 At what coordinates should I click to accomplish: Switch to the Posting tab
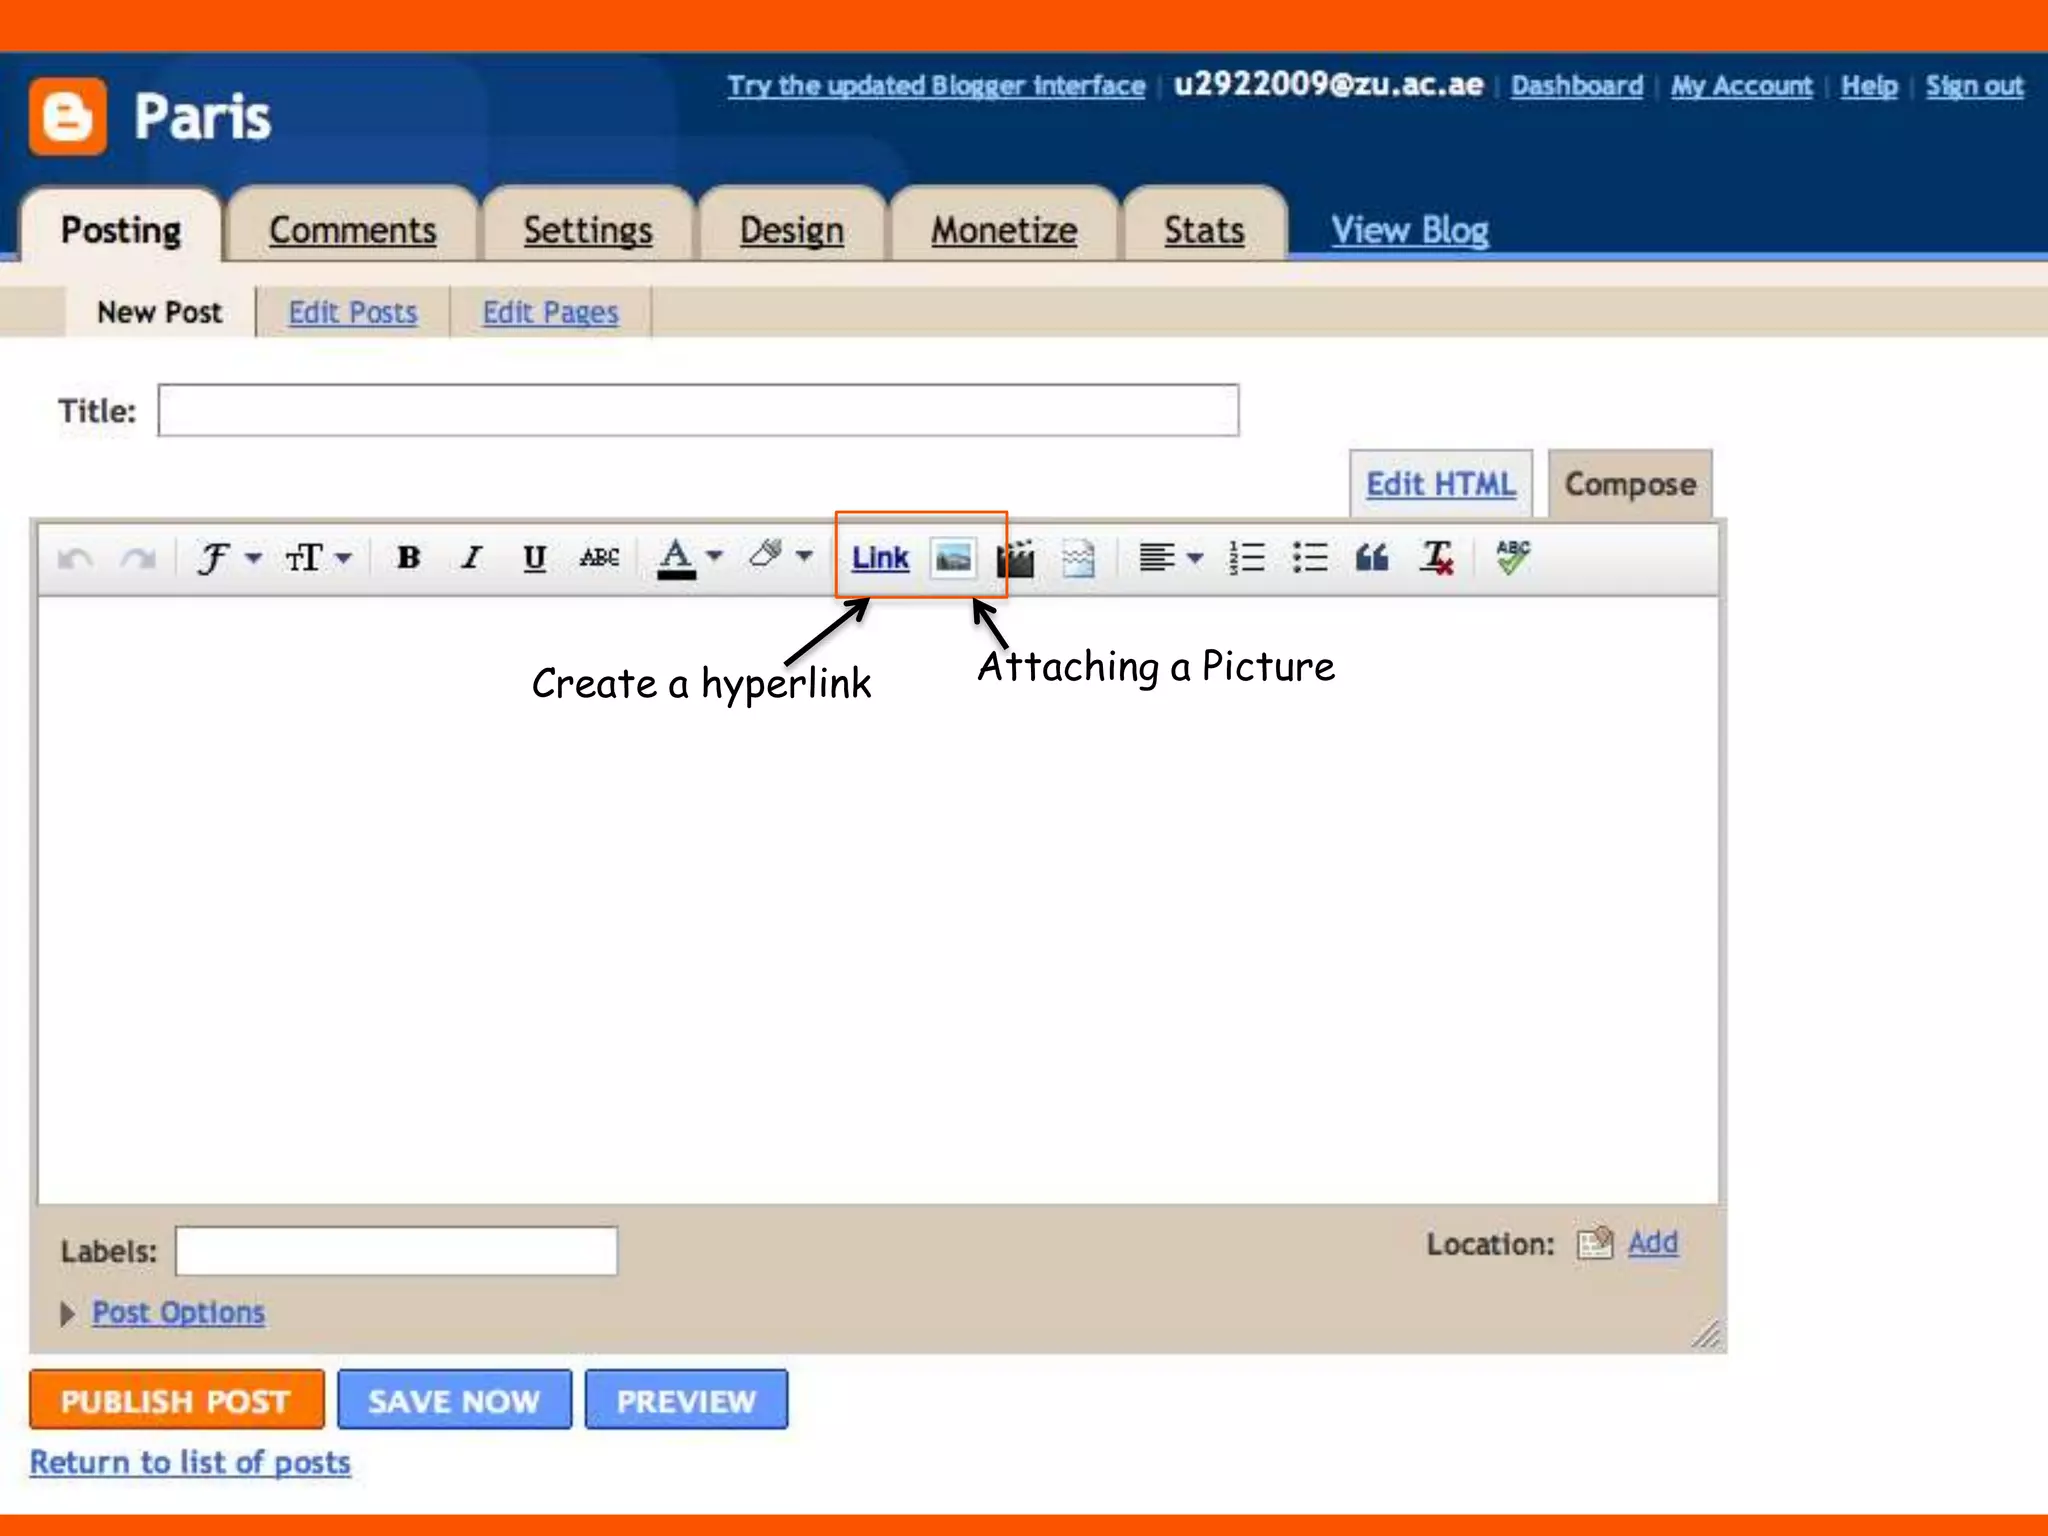click(121, 229)
